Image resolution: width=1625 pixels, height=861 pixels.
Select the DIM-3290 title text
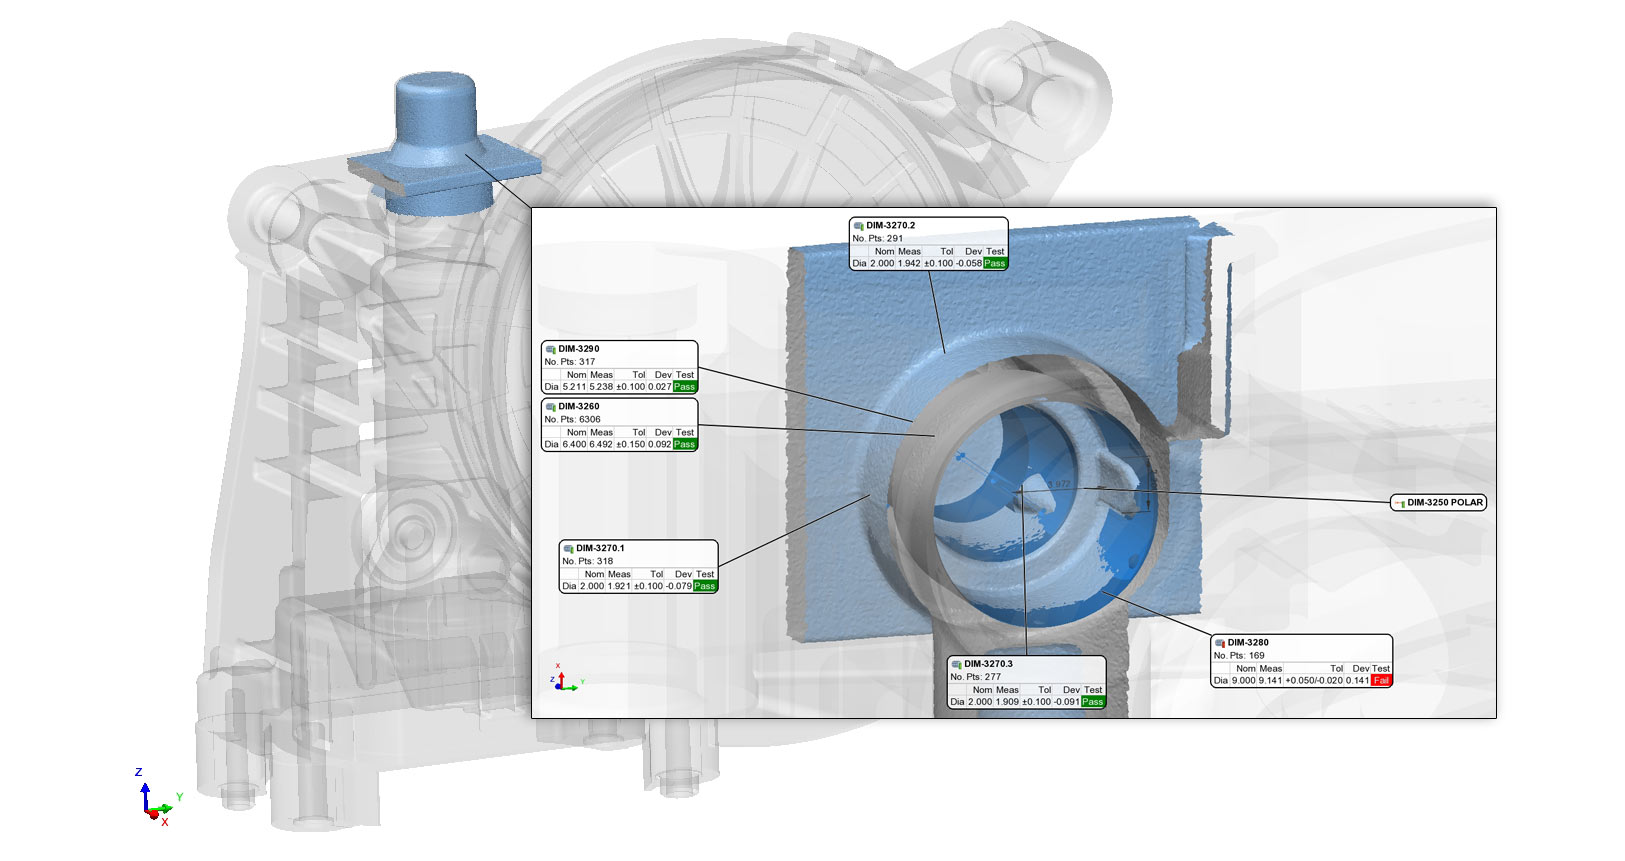pyautogui.click(x=579, y=349)
